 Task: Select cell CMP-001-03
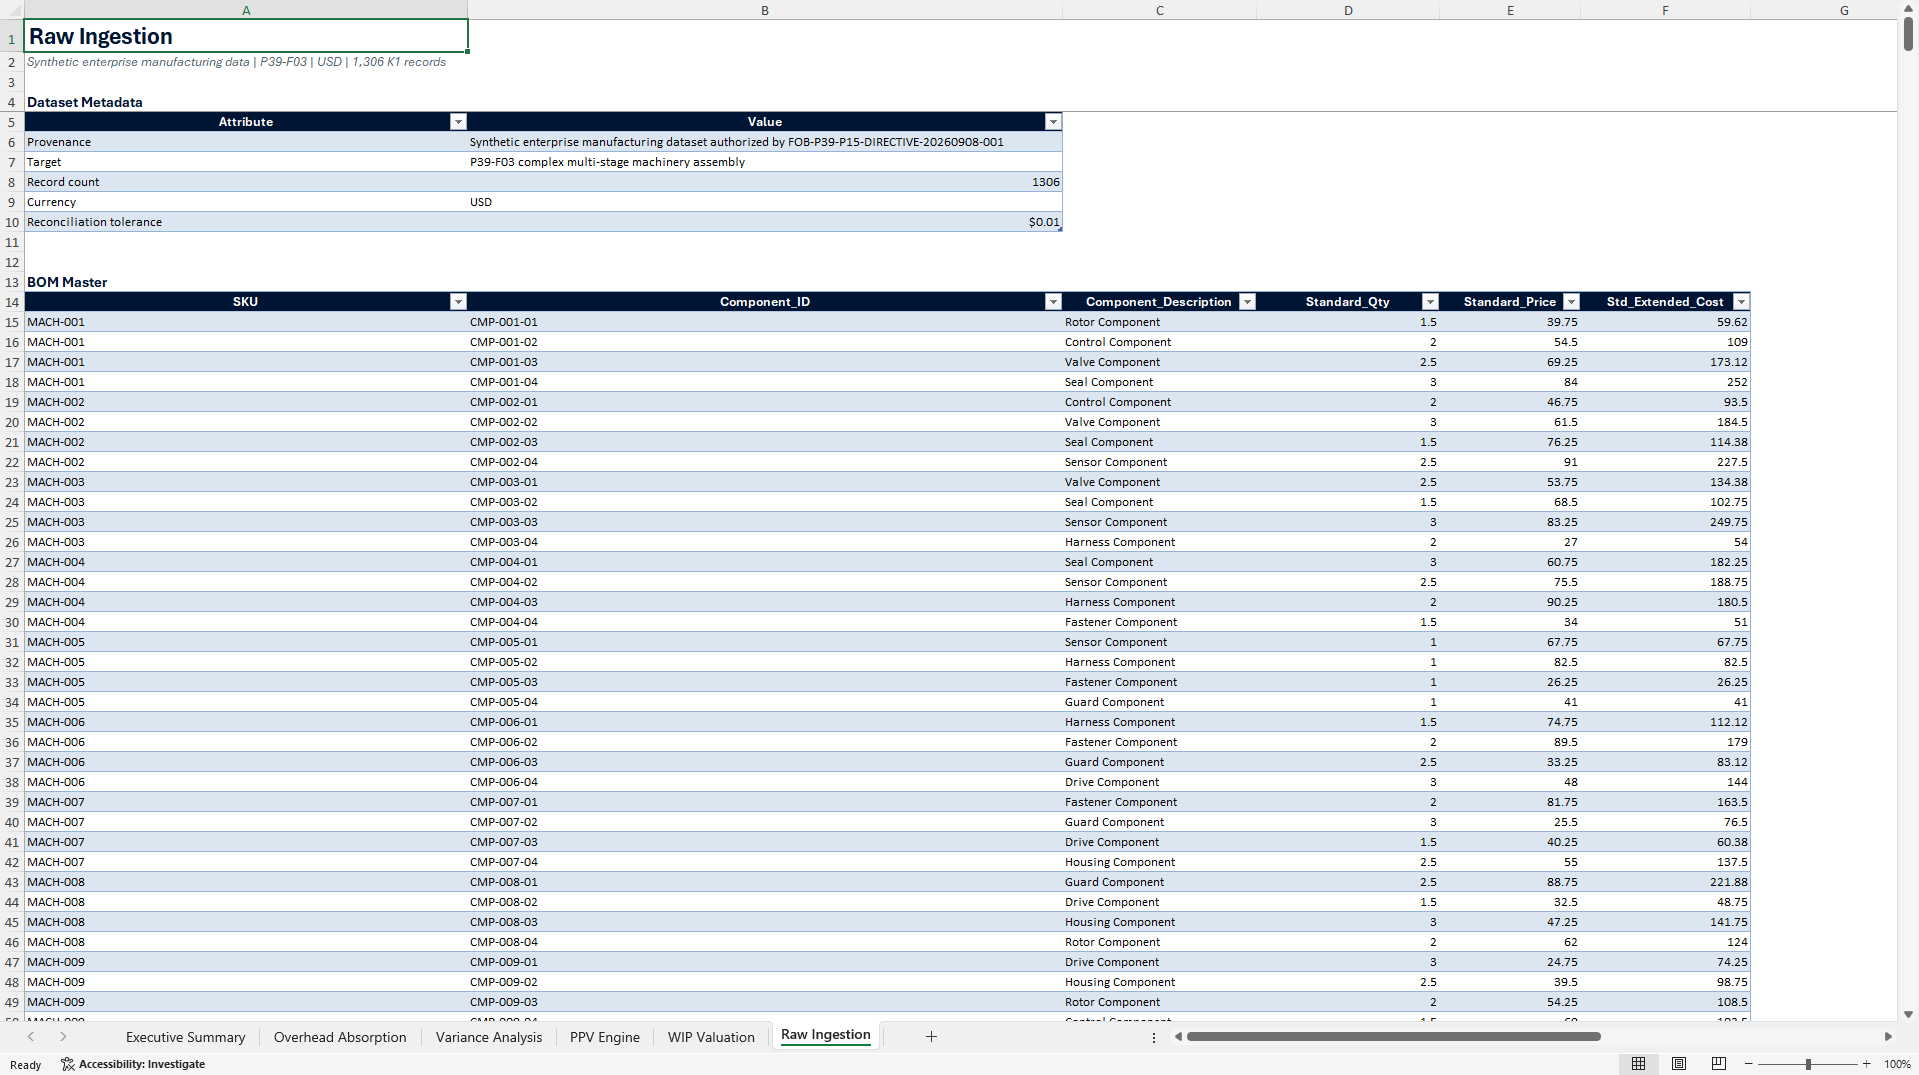[765, 362]
